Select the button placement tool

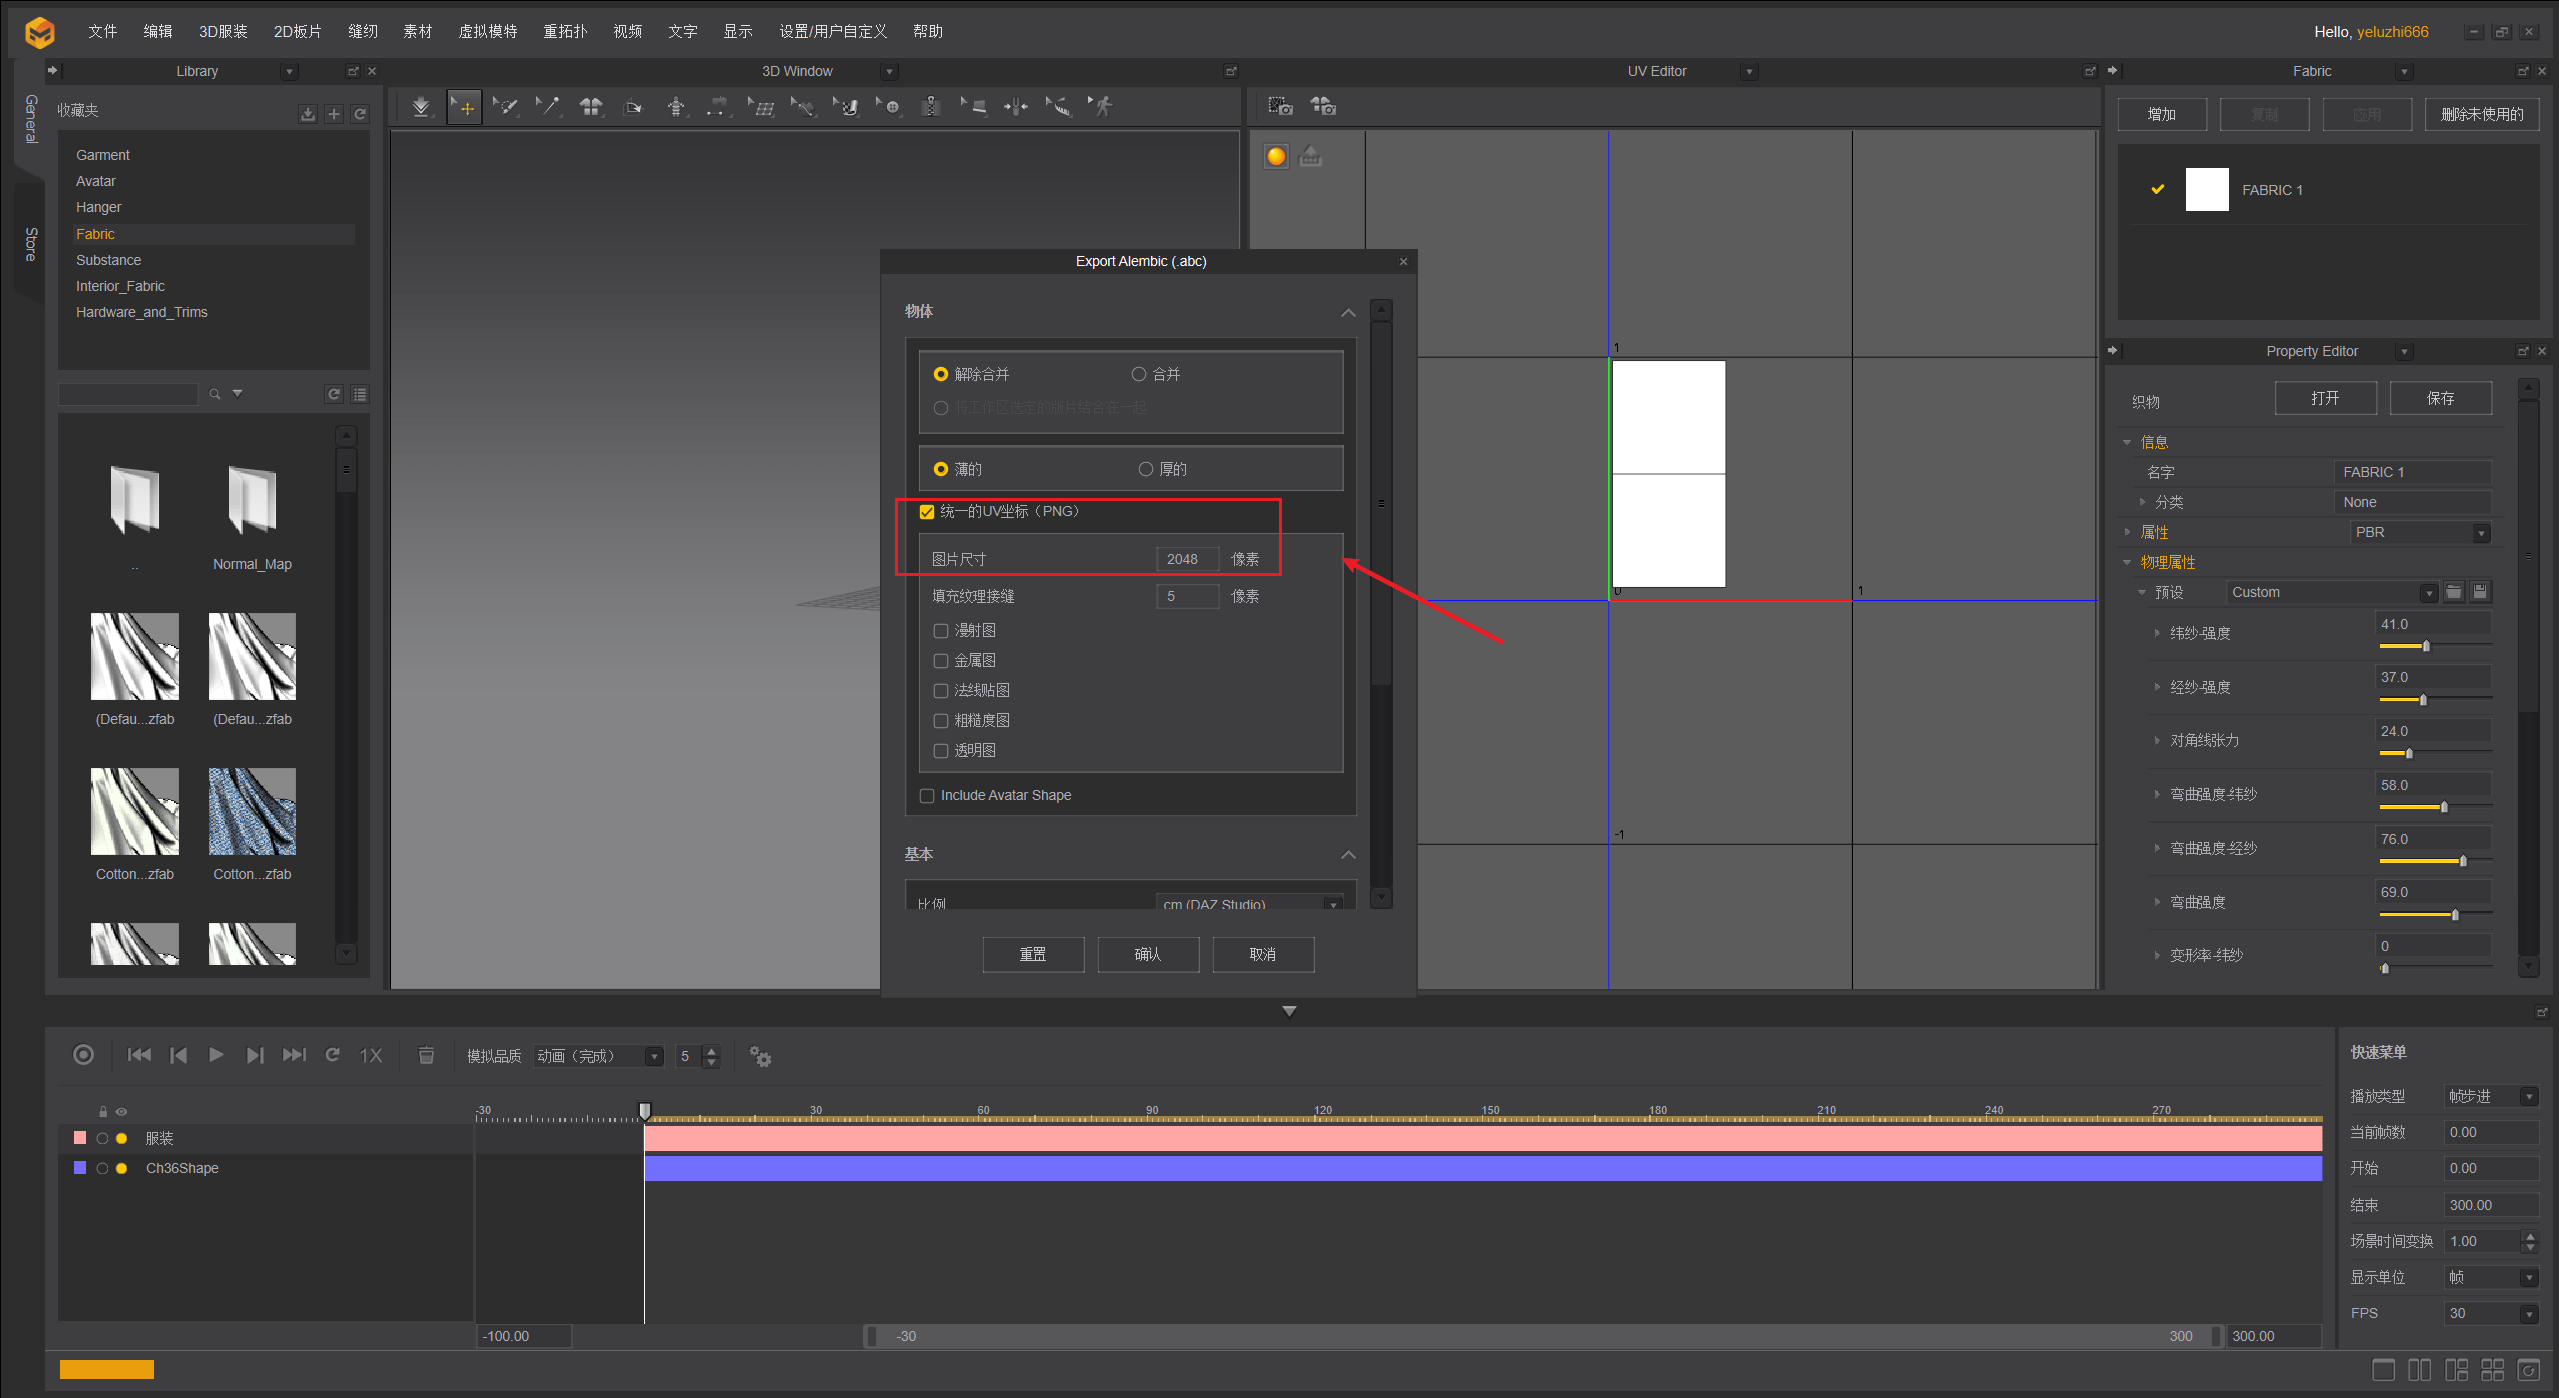pyautogui.click(x=890, y=107)
